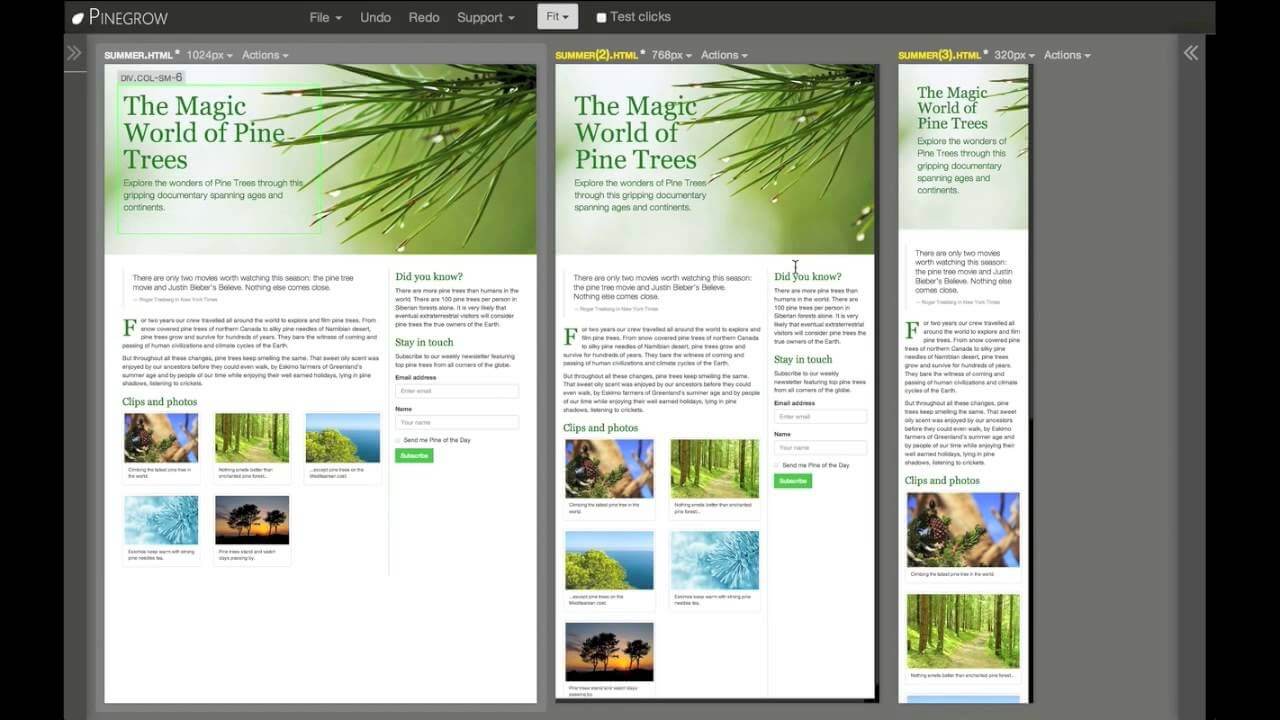1280x720 pixels.
Task: Open the File menu
Action: 326,17
